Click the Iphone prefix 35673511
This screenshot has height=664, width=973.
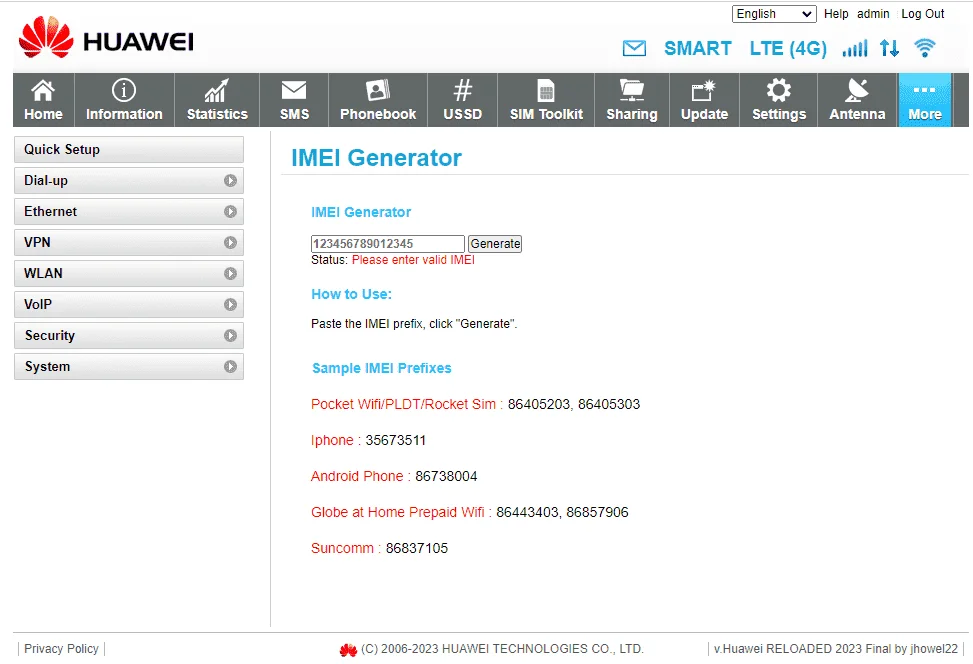pos(395,441)
